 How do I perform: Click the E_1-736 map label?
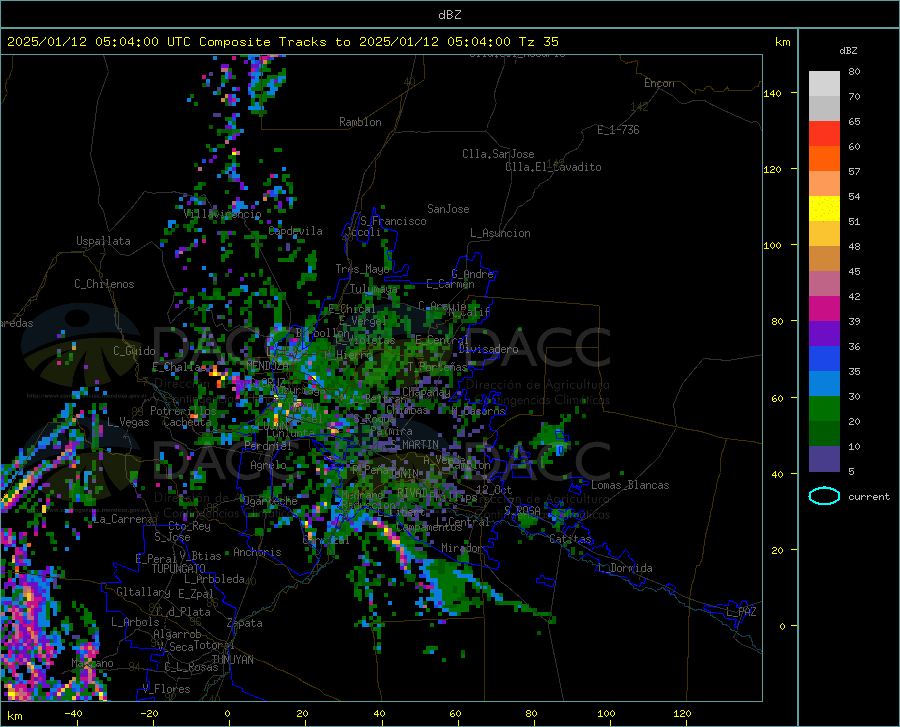pyautogui.click(x=618, y=130)
